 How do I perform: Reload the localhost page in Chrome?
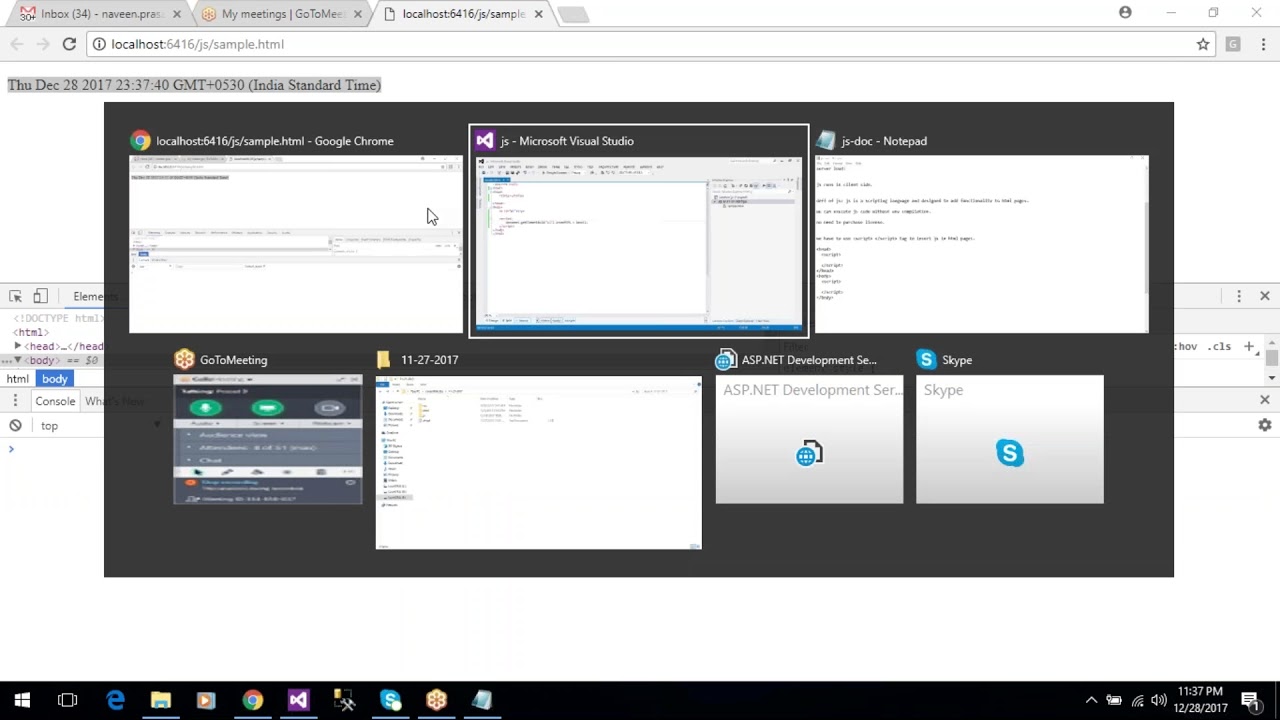point(69,44)
